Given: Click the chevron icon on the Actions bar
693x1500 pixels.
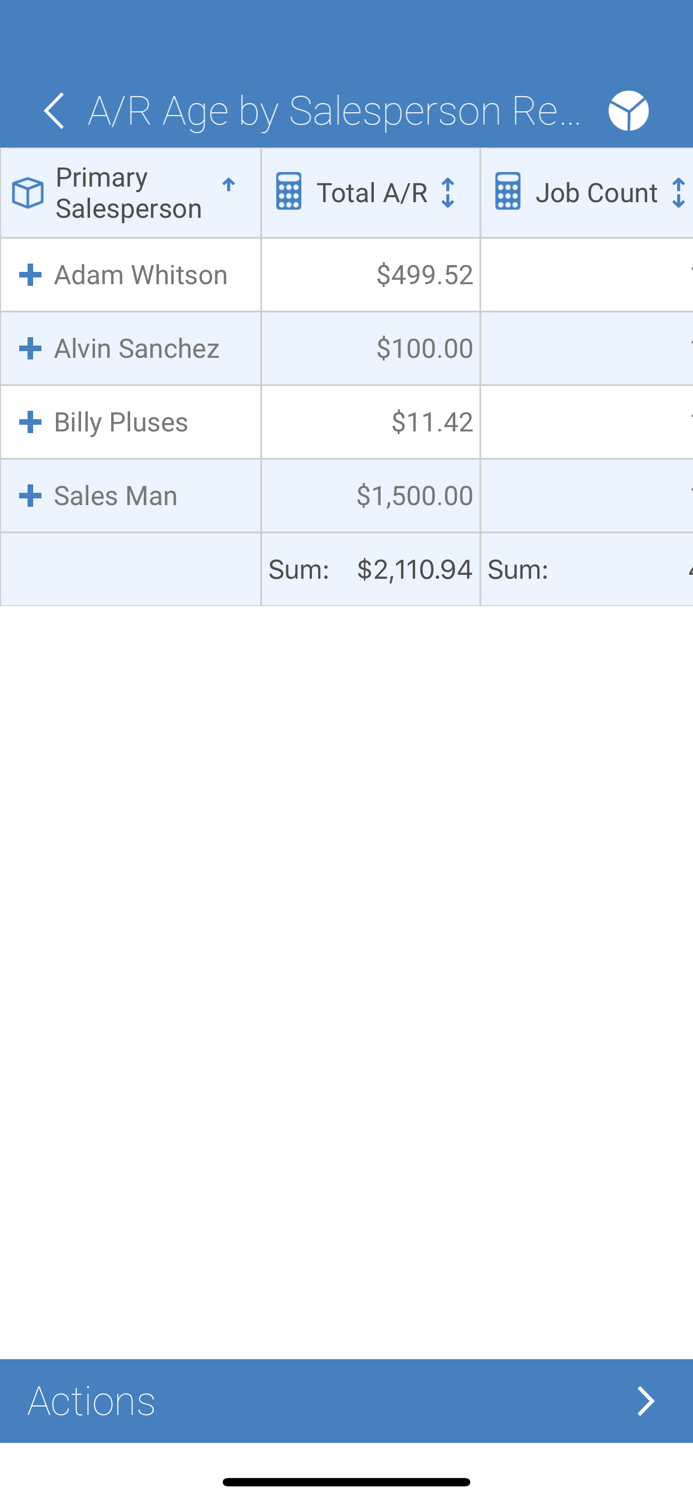Looking at the screenshot, I should click(x=645, y=1400).
